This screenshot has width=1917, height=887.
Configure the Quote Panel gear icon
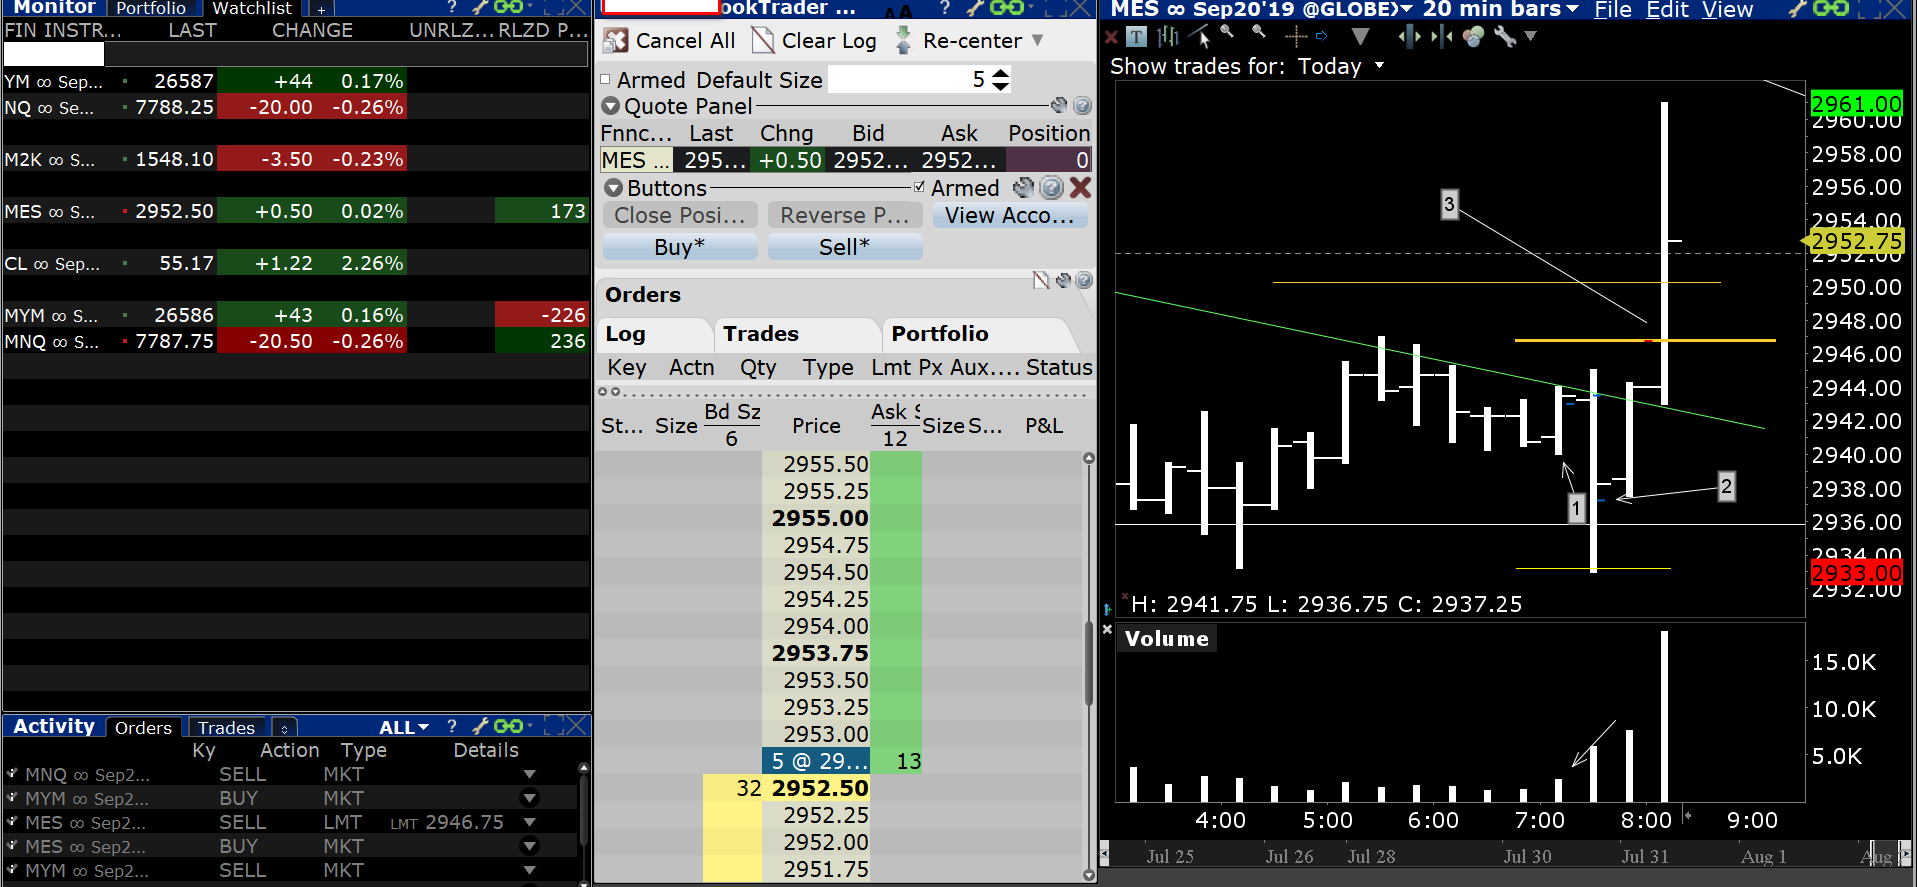1059,105
